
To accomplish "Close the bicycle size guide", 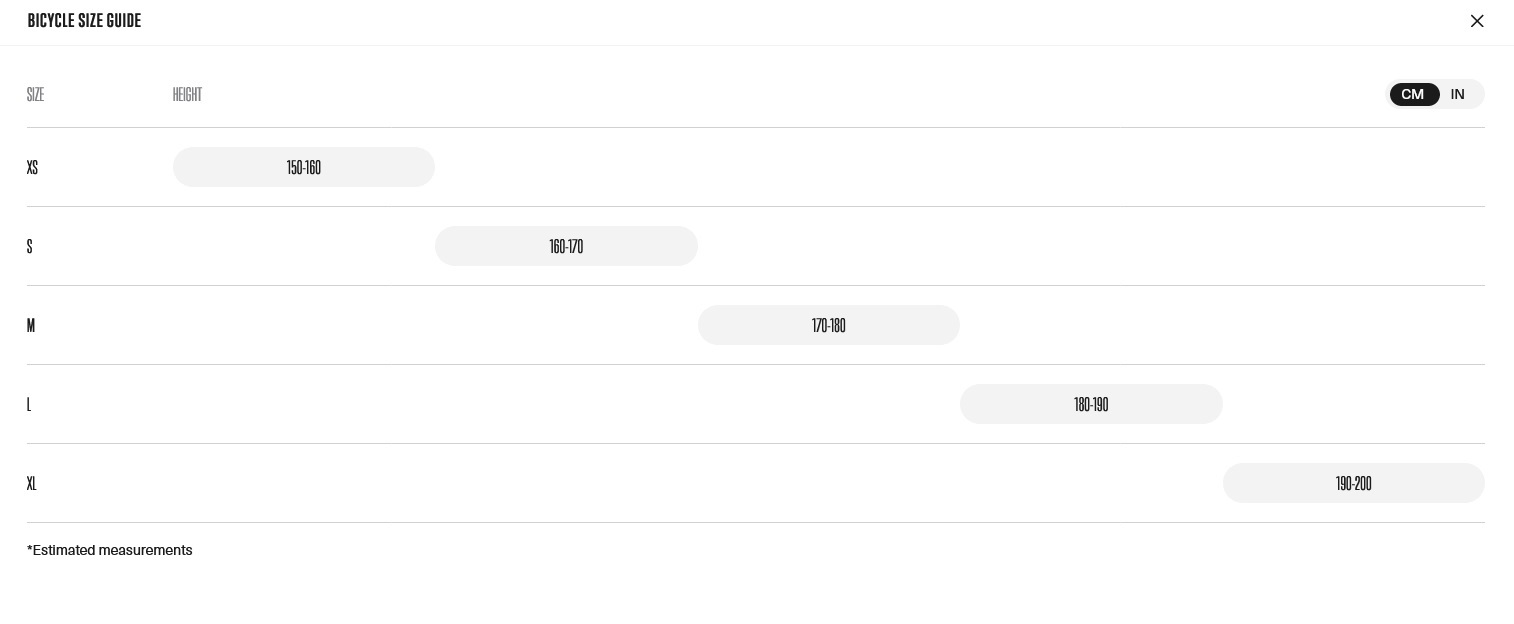I will tap(1477, 21).
